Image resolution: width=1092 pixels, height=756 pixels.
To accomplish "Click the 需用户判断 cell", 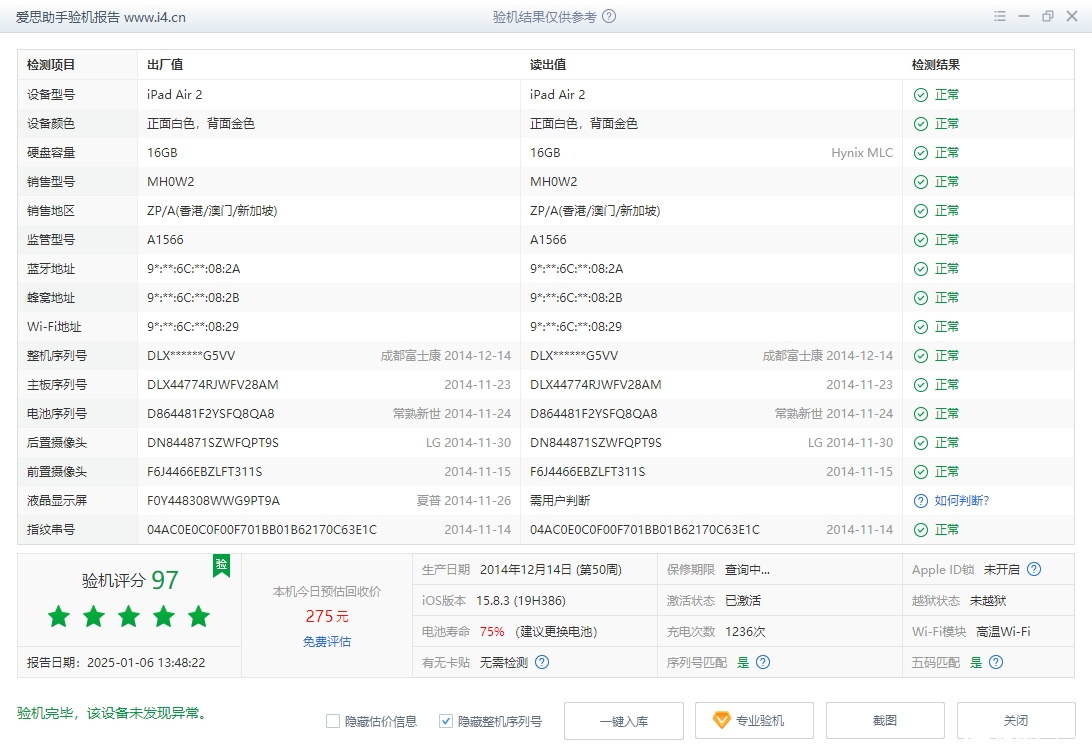I will tap(560, 501).
